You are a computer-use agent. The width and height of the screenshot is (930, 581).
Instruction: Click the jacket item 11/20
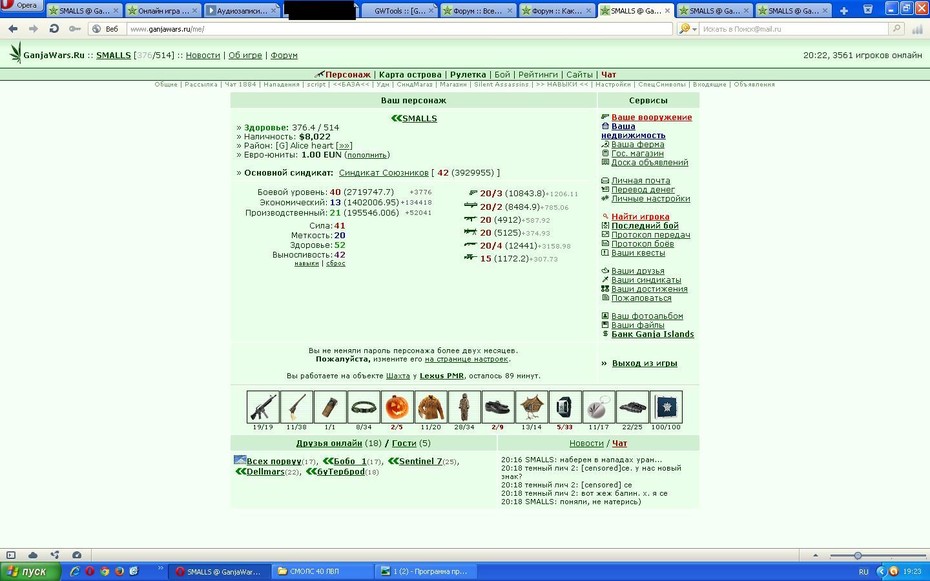(x=431, y=407)
